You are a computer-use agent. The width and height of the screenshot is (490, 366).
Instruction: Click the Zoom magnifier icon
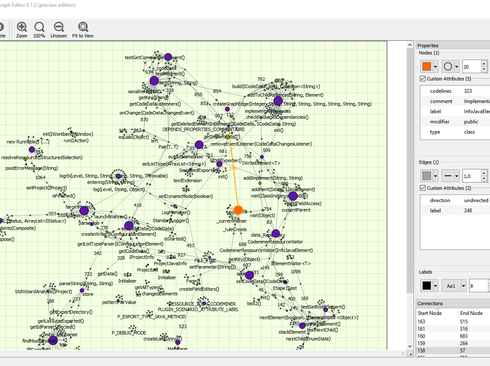click(x=22, y=27)
